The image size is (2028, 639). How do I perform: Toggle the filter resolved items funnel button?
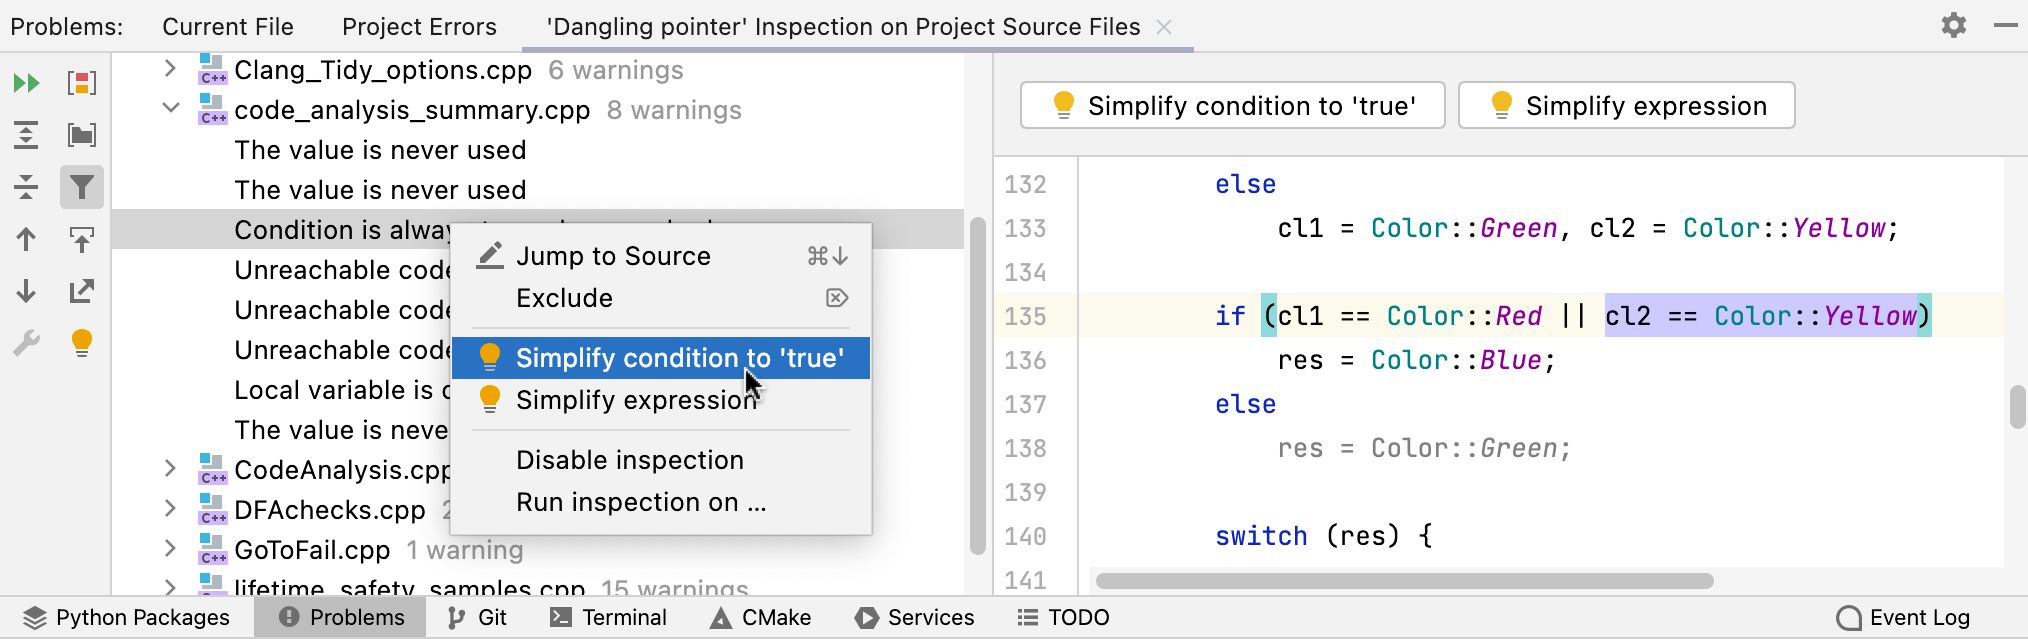click(82, 187)
